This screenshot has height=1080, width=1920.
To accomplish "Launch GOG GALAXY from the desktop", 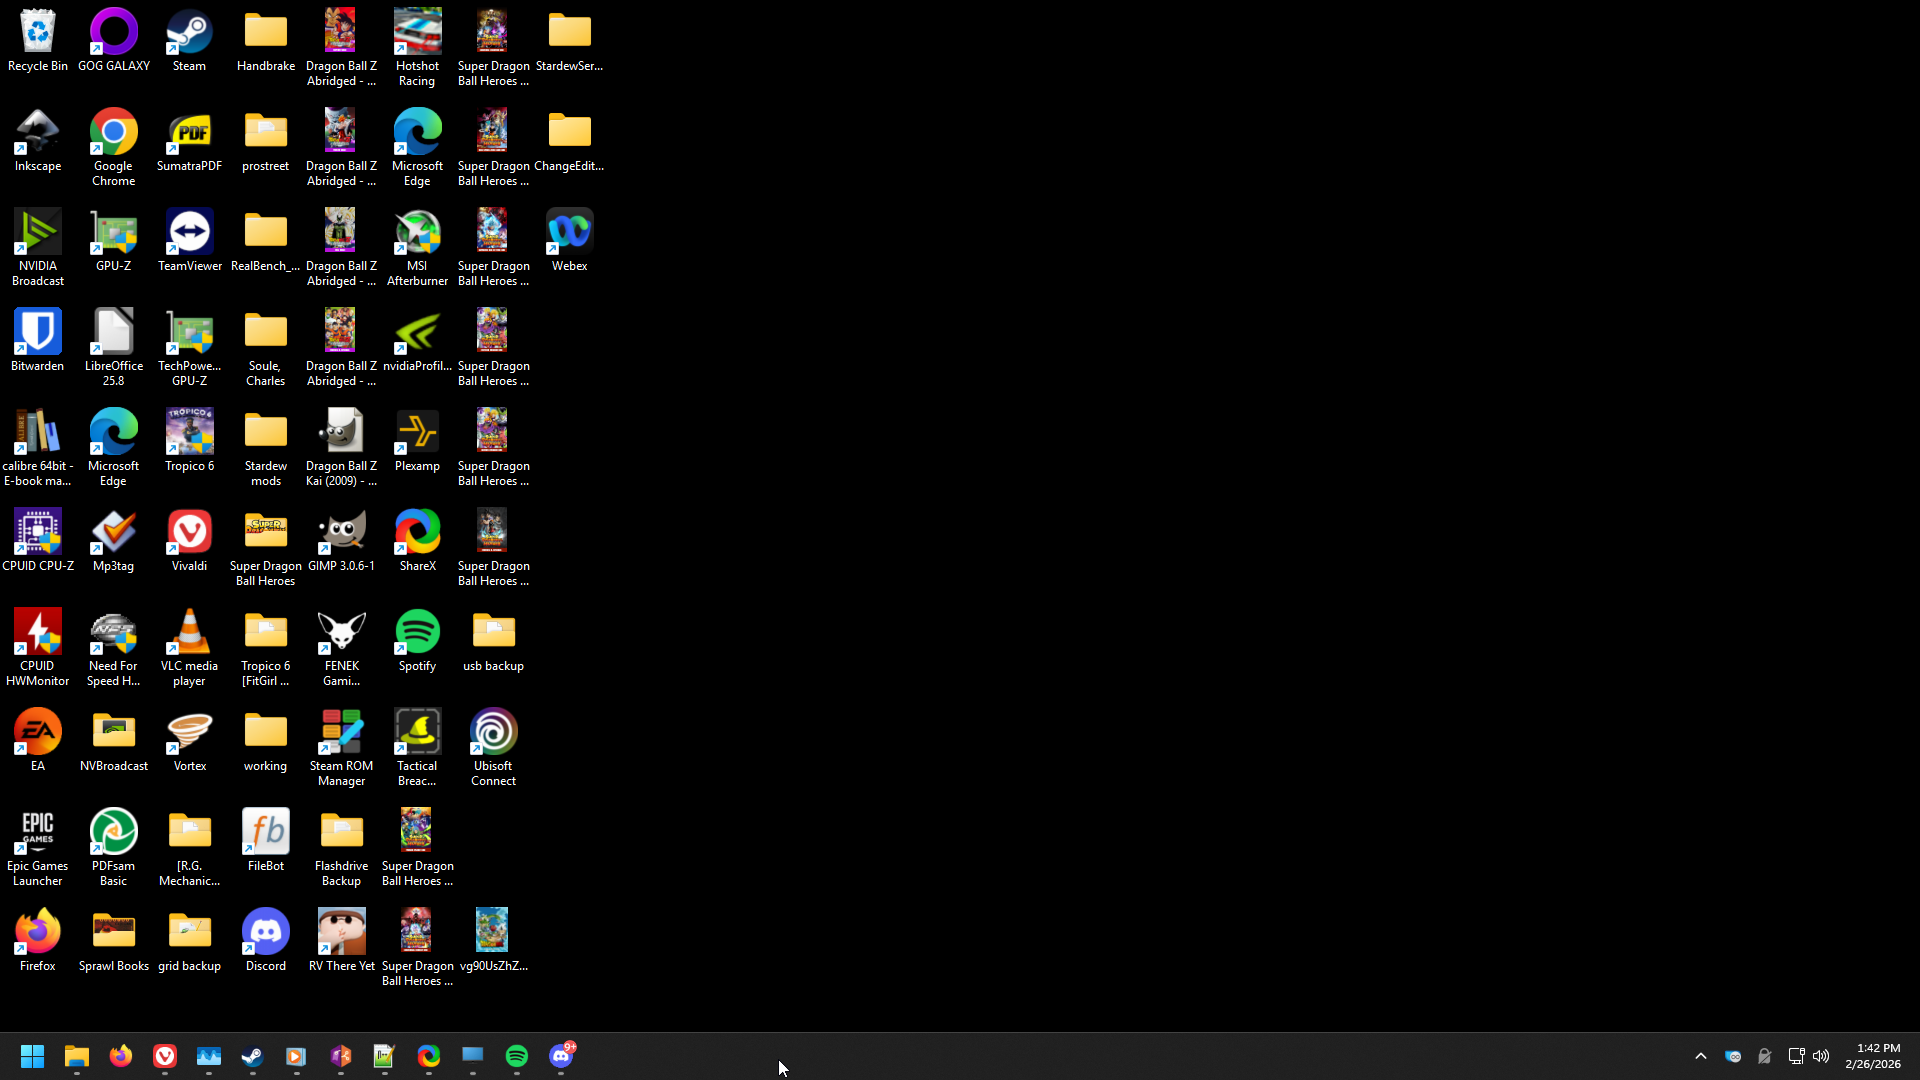I will tap(114, 41).
